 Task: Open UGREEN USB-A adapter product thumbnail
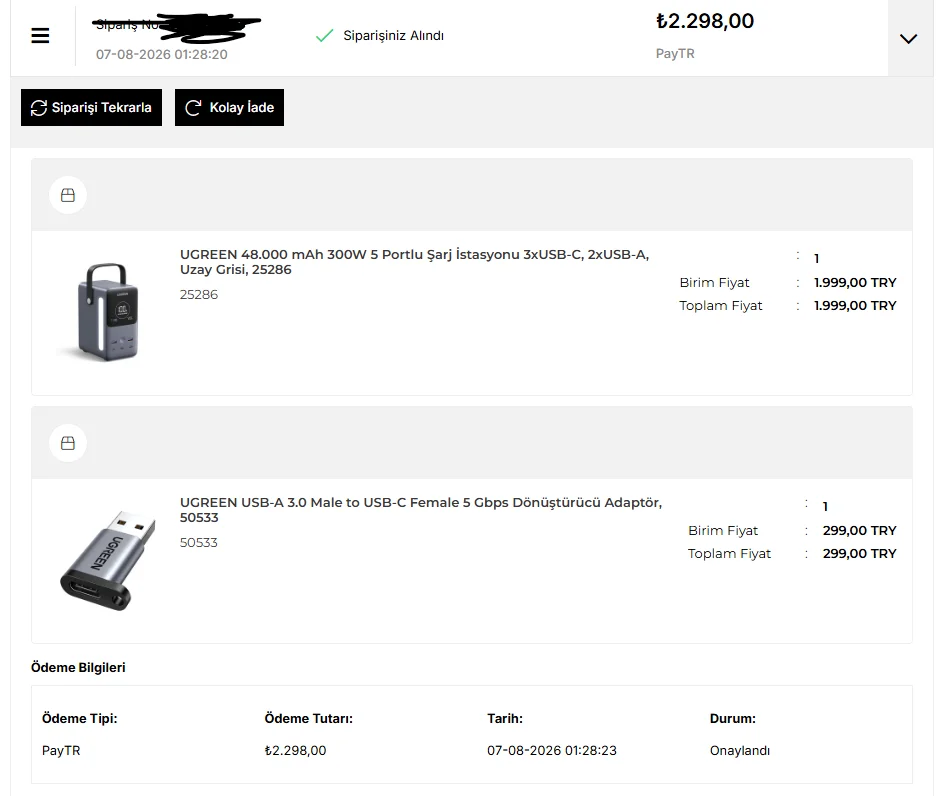coord(108,560)
